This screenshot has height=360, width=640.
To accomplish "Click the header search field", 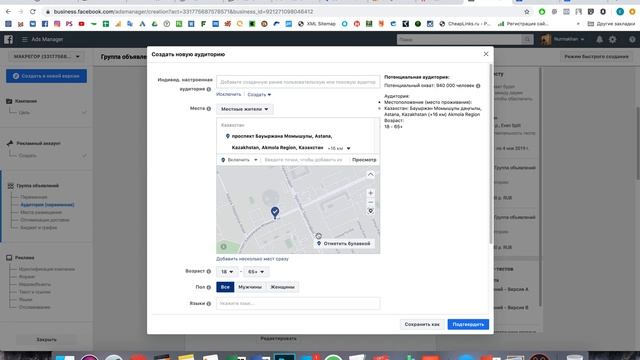I will (x=459, y=40).
